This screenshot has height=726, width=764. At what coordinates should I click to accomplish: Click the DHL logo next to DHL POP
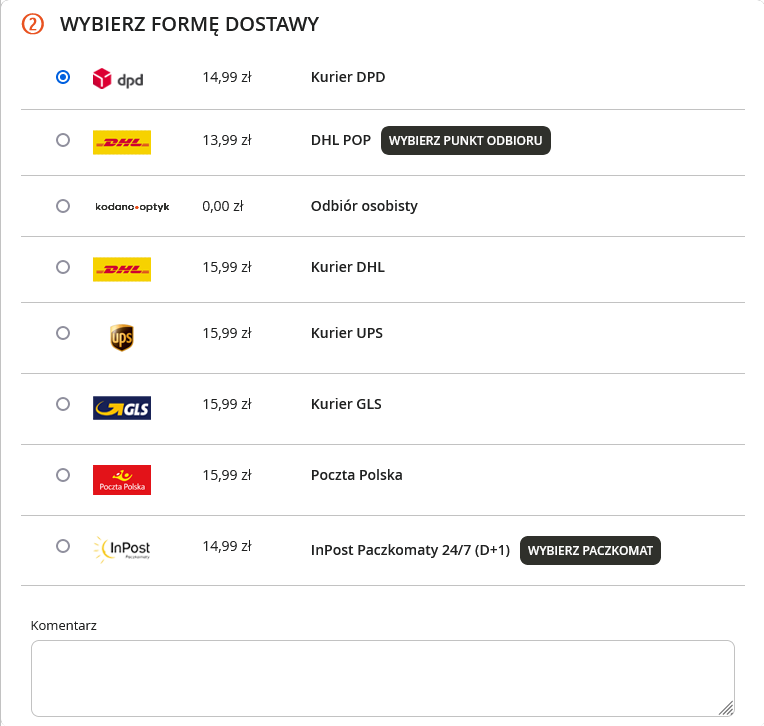(122, 142)
